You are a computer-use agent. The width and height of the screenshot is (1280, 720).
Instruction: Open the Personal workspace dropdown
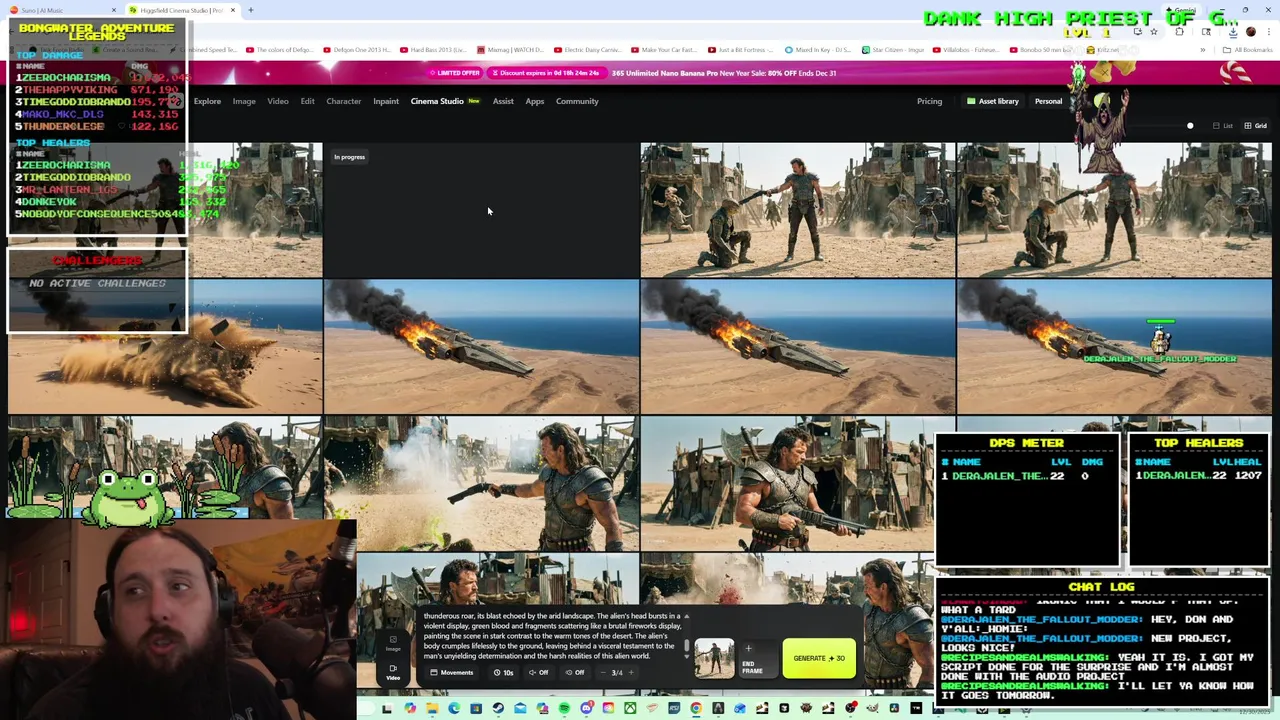pyautogui.click(x=1049, y=101)
